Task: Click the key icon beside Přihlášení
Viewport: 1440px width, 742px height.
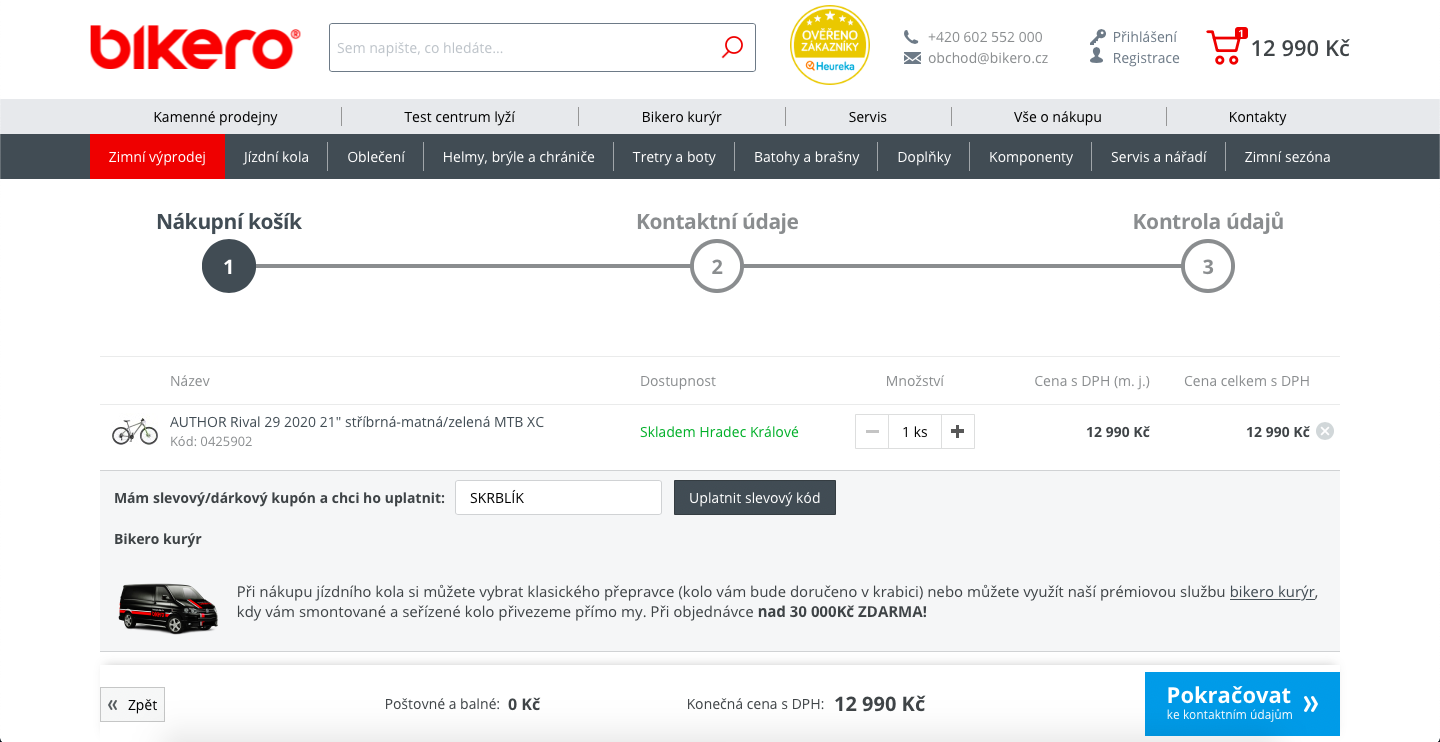Action: (x=1098, y=37)
